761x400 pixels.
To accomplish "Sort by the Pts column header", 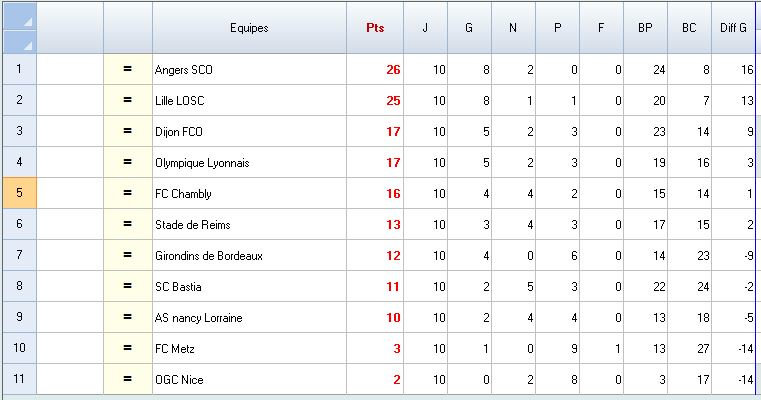I will [374, 28].
